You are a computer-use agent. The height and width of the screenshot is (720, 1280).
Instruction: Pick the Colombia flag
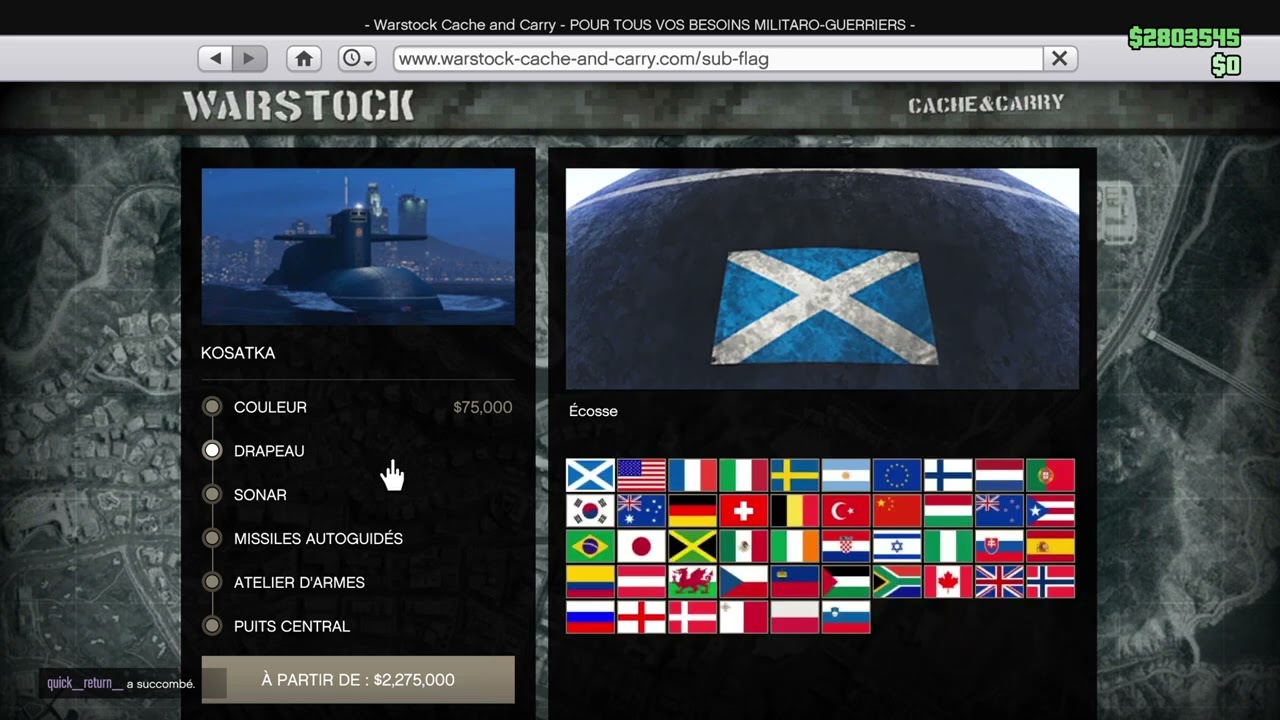point(590,582)
